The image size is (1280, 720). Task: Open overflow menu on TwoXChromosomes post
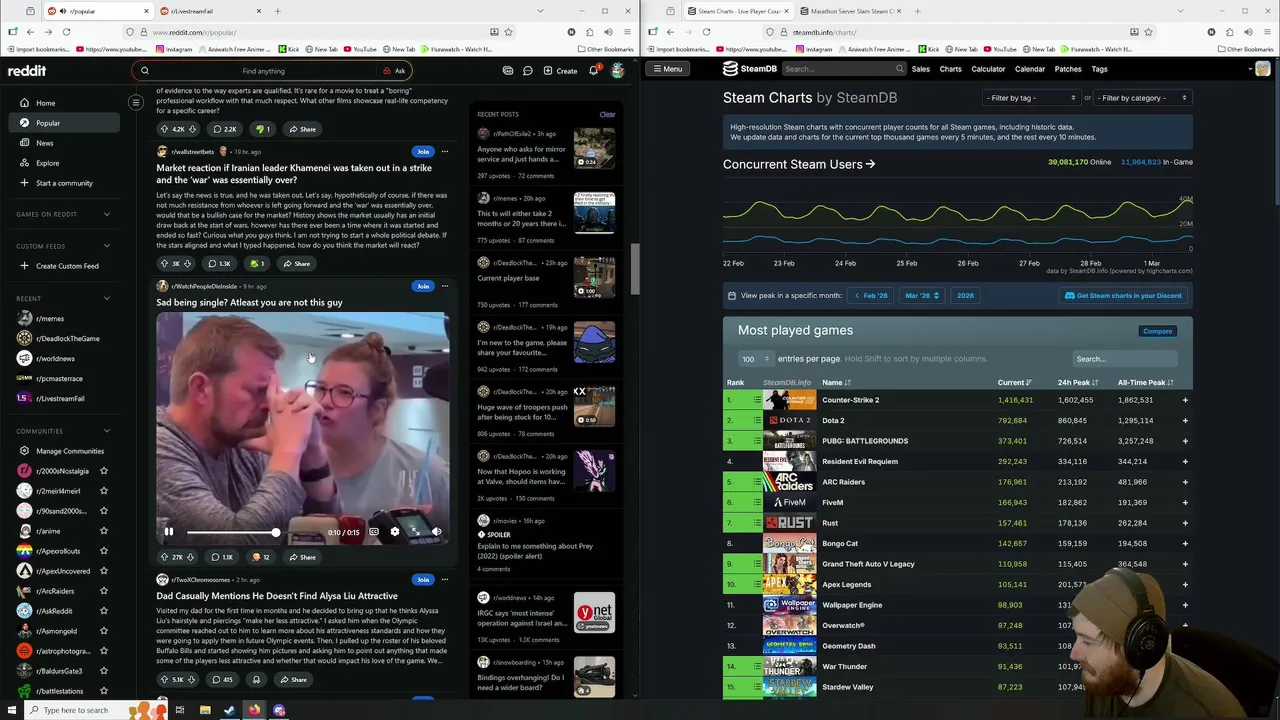point(445,580)
